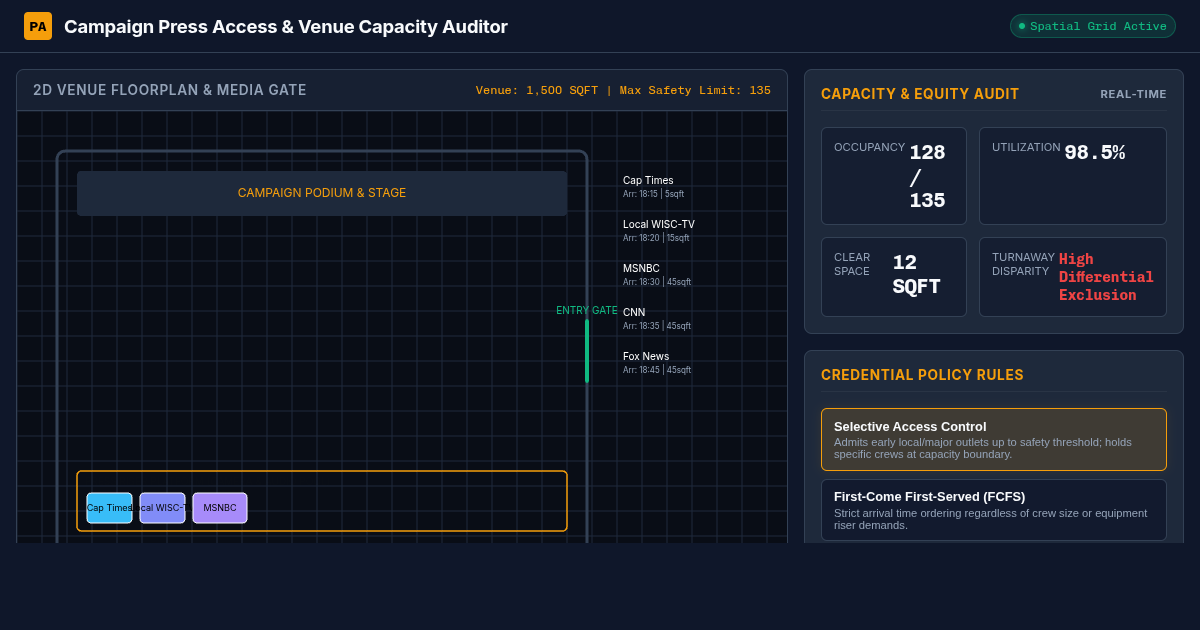Select Local WISC-TV in arrival queue
Image resolution: width=1200 pixels, height=630 pixels.
pos(659,231)
